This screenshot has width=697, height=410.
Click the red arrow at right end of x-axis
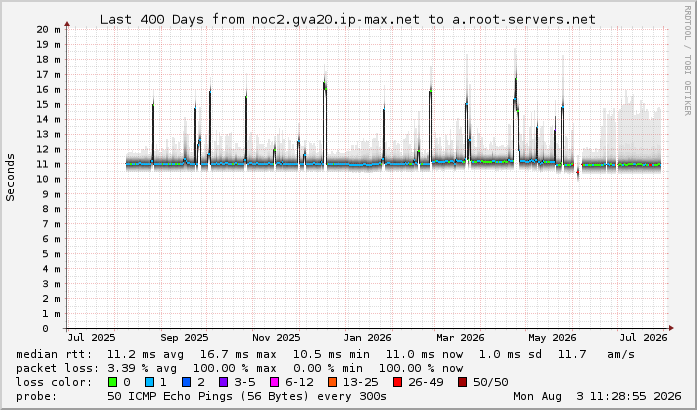(x=671, y=328)
